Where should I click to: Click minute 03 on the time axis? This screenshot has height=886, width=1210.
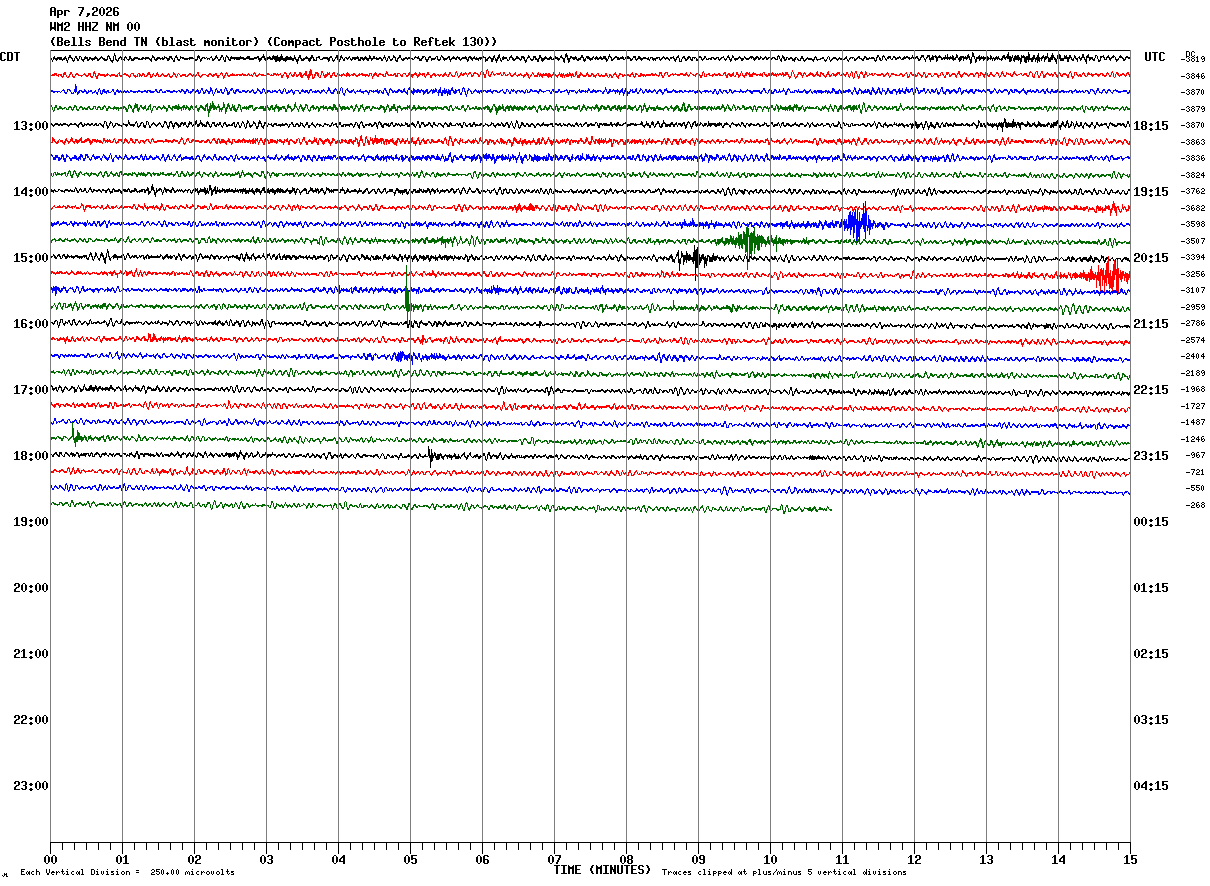pyautogui.click(x=266, y=860)
